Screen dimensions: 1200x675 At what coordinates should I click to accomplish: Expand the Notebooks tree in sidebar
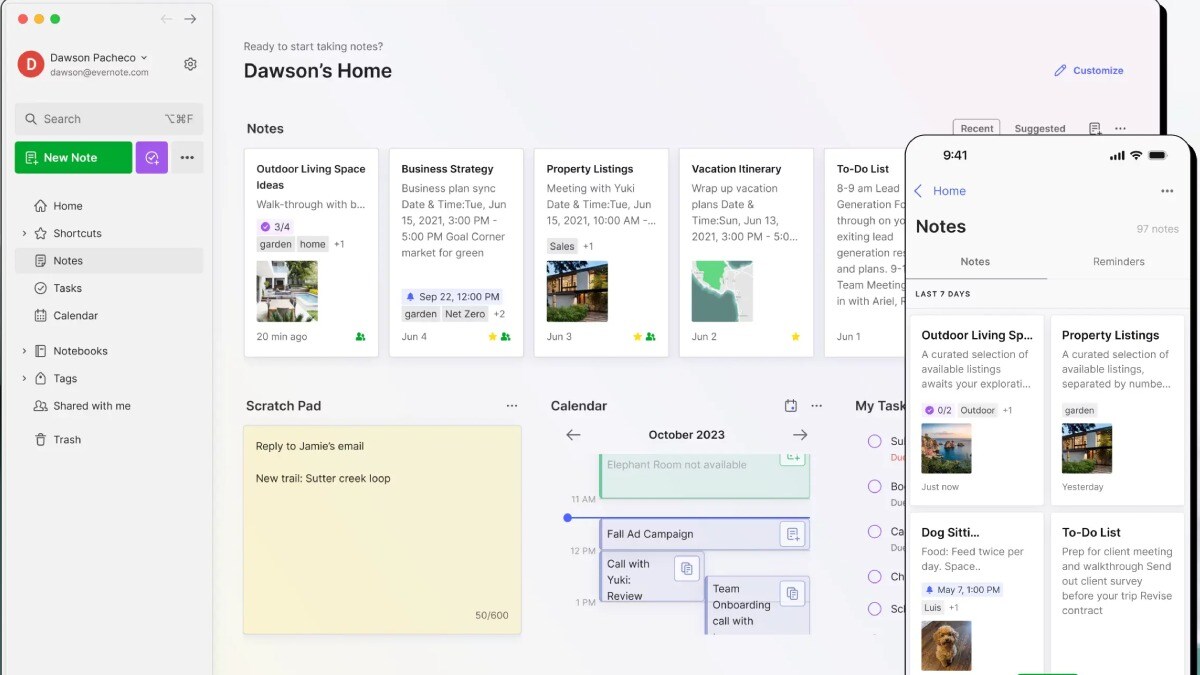[24, 352]
